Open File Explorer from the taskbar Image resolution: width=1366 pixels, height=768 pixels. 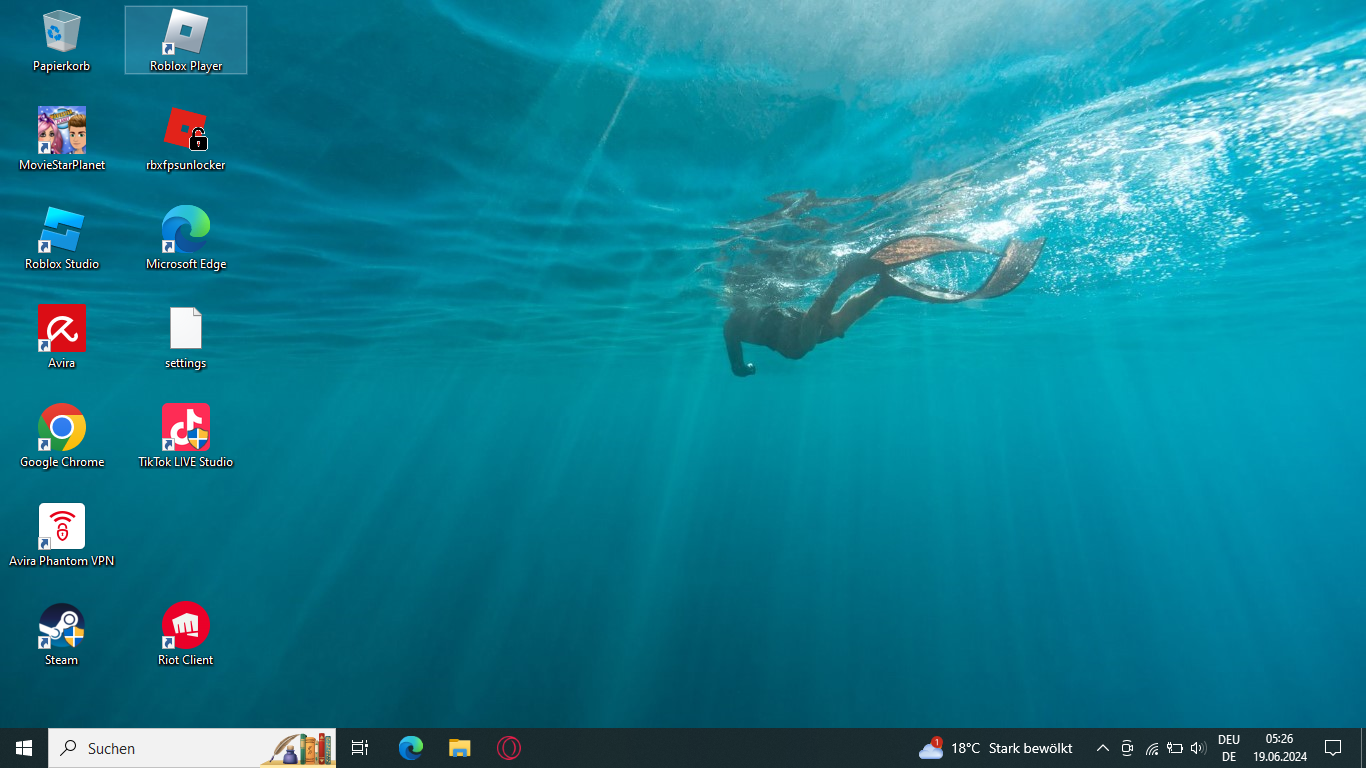pos(459,748)
